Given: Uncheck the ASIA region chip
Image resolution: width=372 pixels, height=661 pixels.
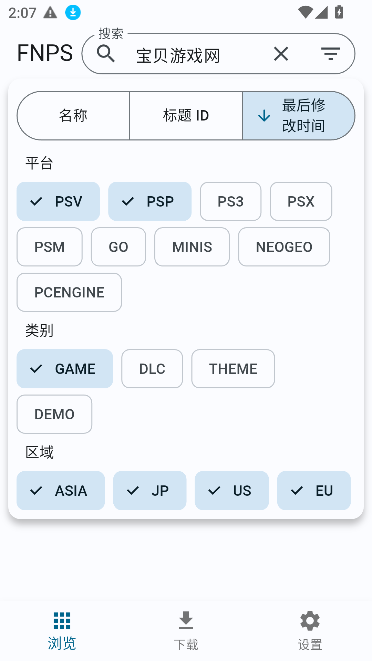Looking at the screenshot, I should tap(61, 490).
